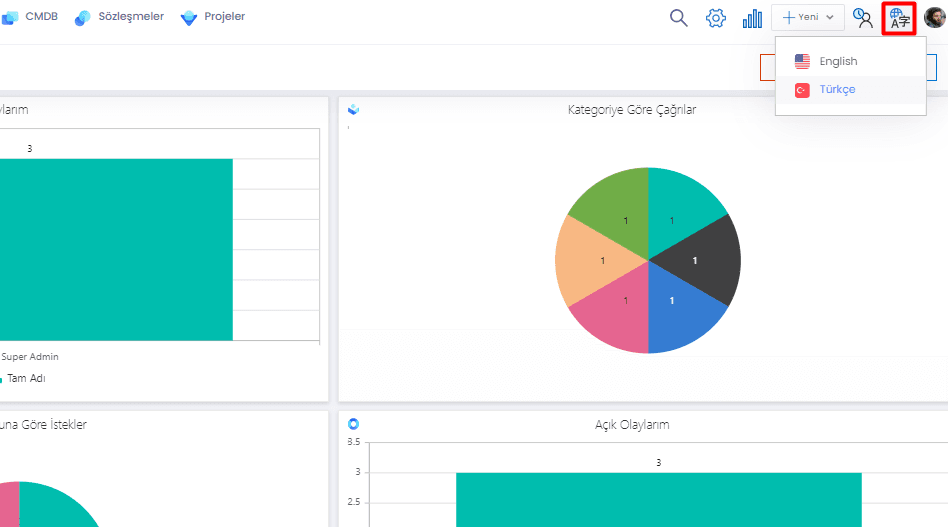Click the Kategoriye Göre Çağrılar widget icon
The image size is (948, 527).
point(354,109)
